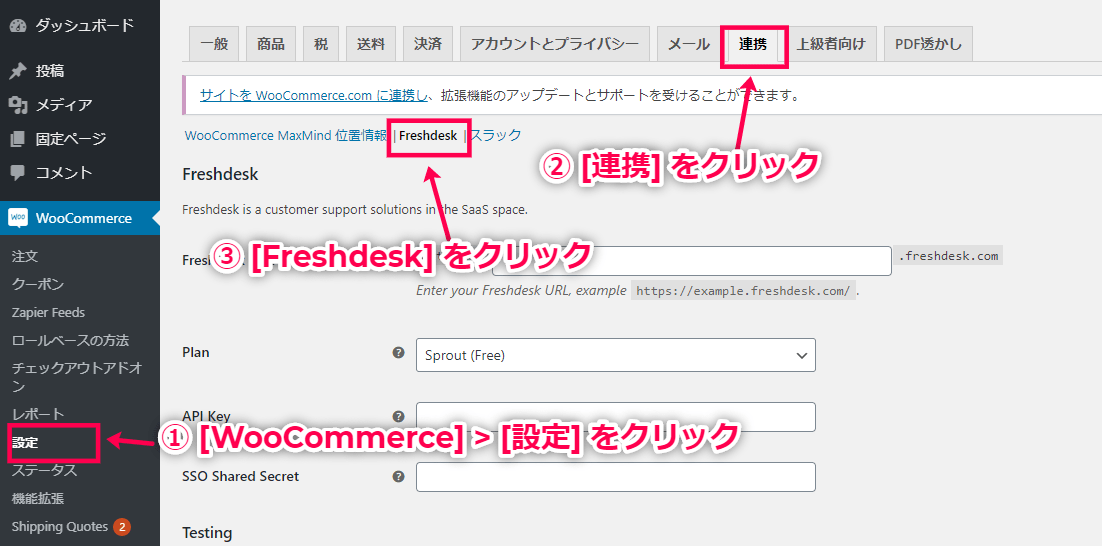Click the Woo logo icon in sidebar
This screenshot has height=546, width=1102.
tap(18, 218)
